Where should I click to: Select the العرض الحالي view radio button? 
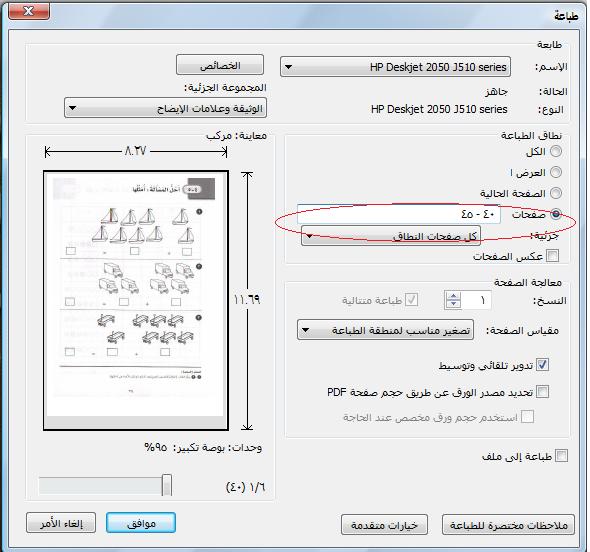[x=556, y=172]
